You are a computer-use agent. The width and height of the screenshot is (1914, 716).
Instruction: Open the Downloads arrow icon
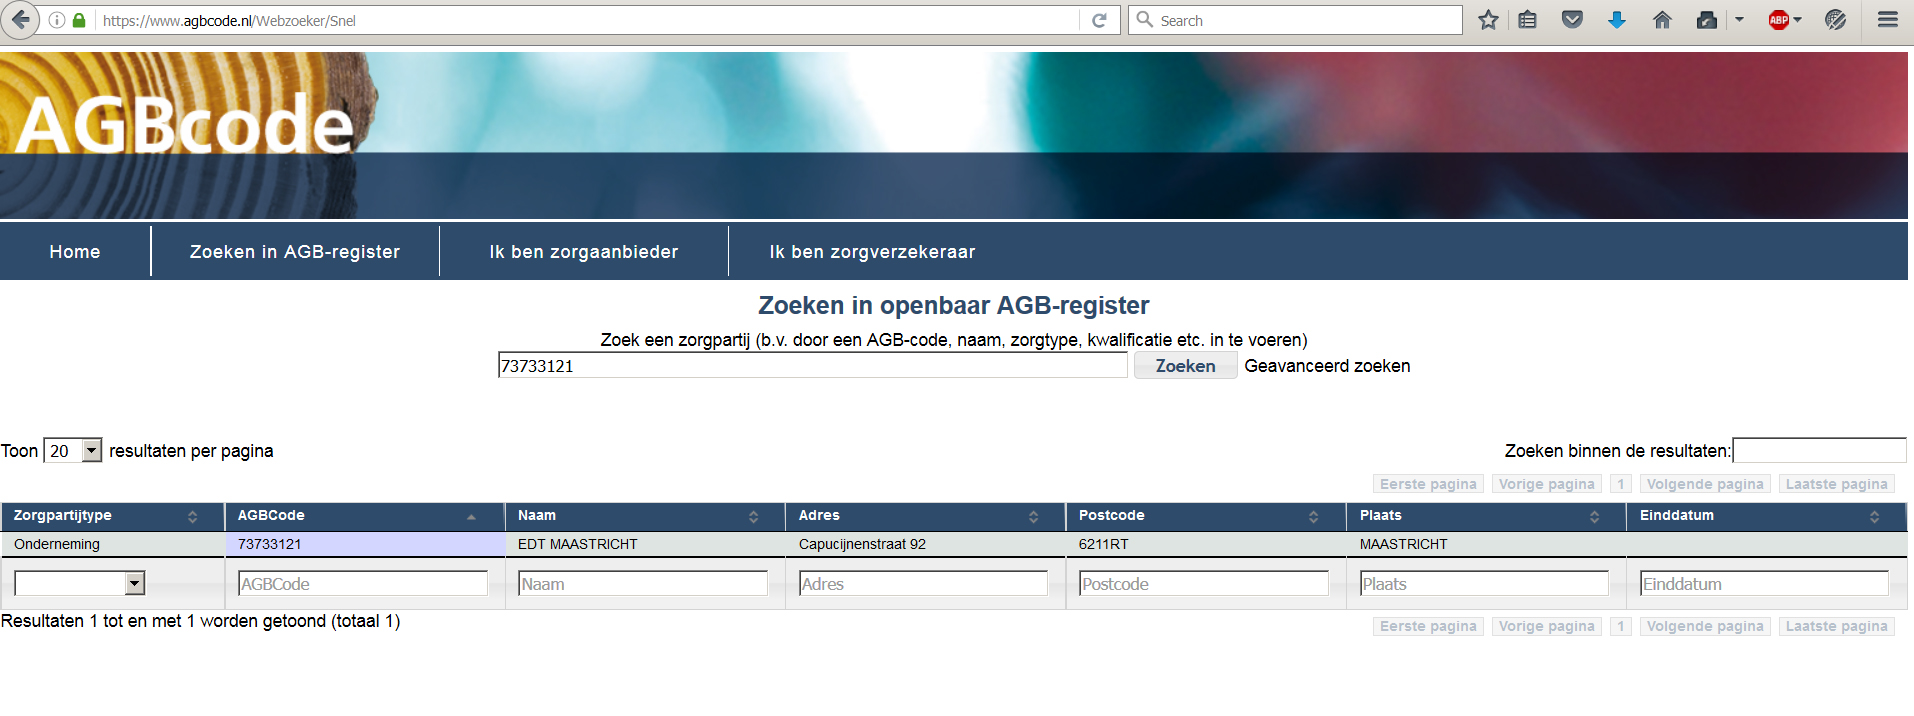pos(1616,20)
